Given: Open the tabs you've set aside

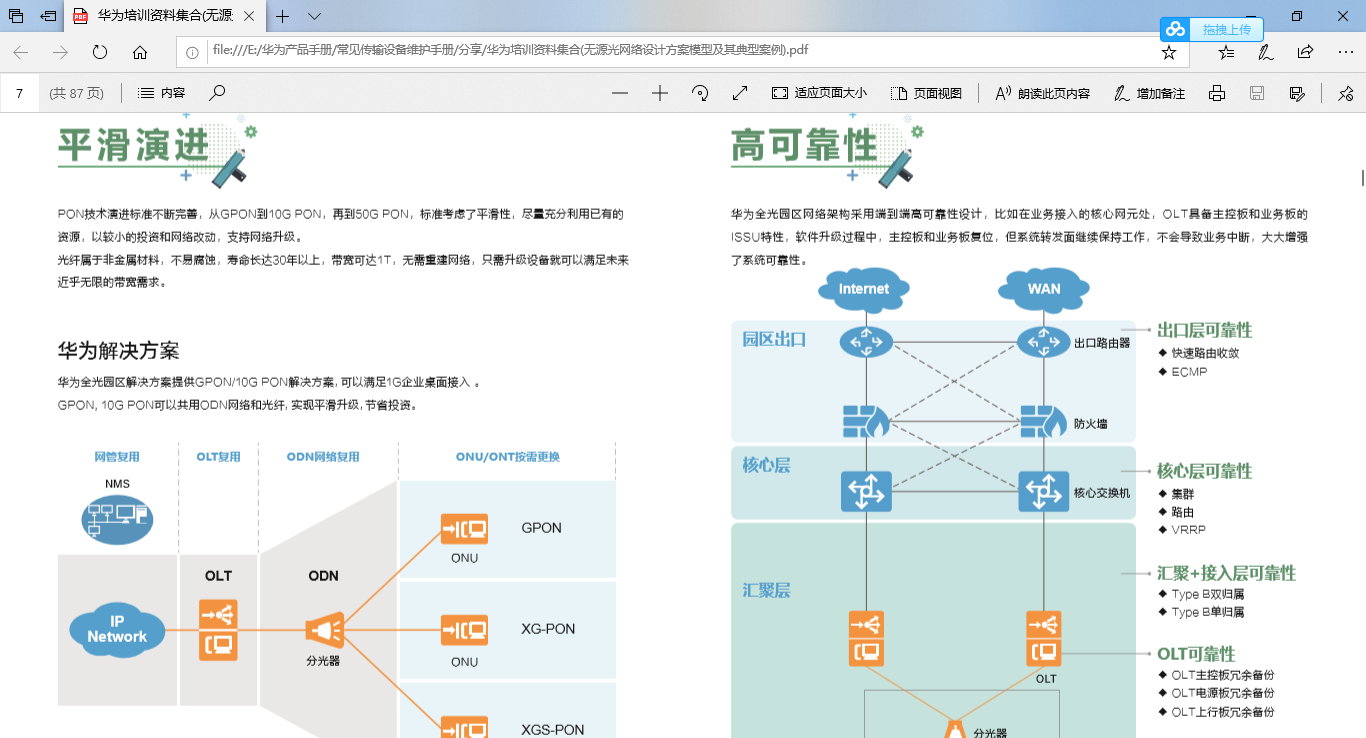Looking at the screenshot, I should (x=16, y=16).
